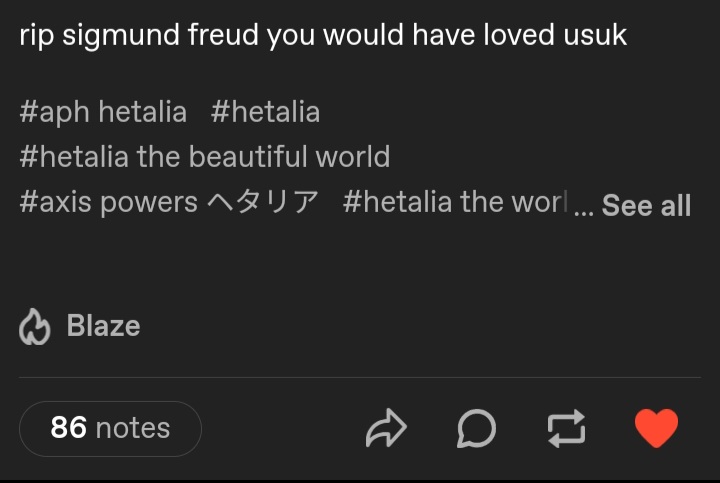Screen dimensions: 720x483
Task: Open the 86 notes button
Action: coord(110,428)
